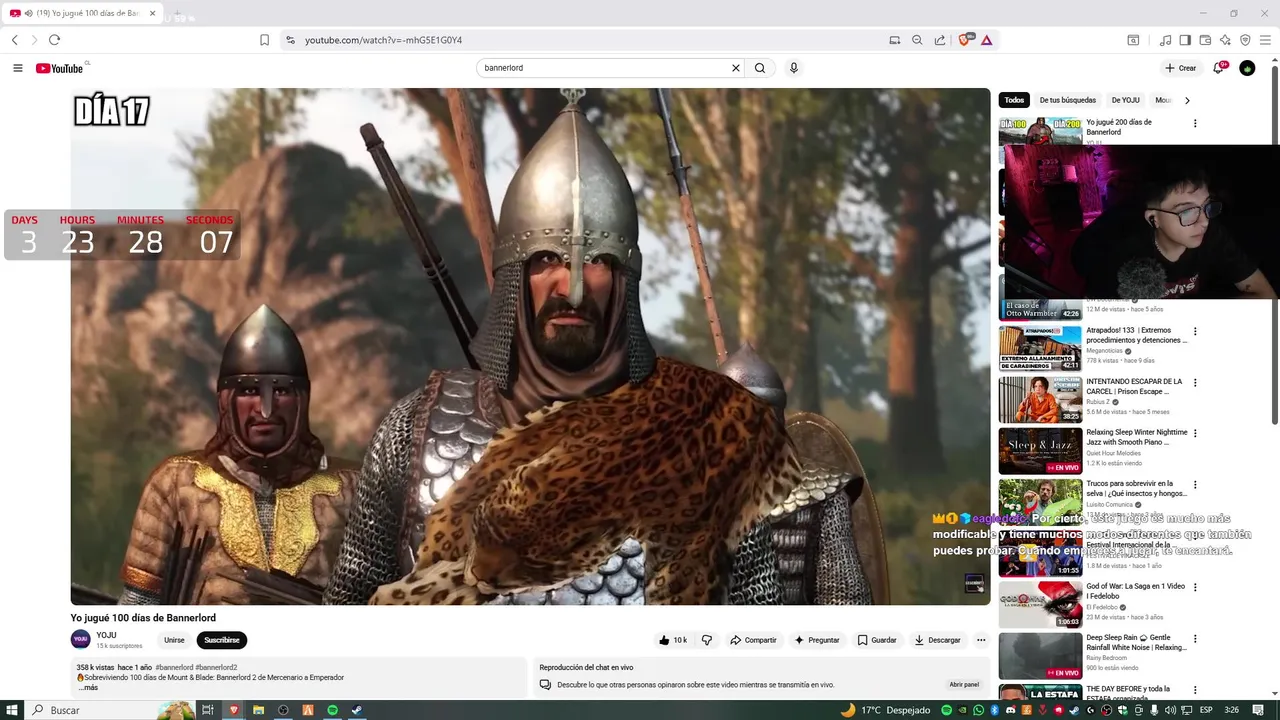
Task: Open the browser main menu
Action: tap(1265, 40)
